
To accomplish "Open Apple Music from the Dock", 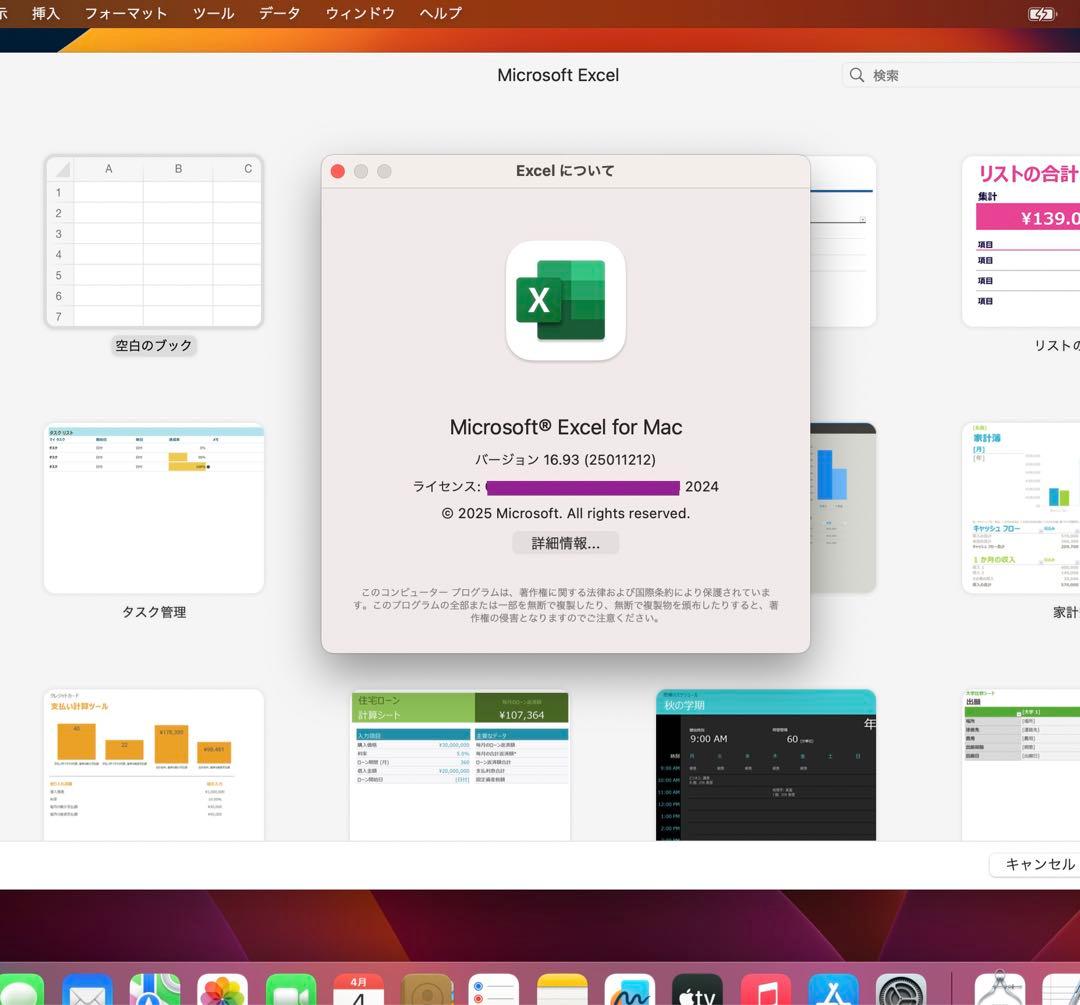I will click(765, 990).
